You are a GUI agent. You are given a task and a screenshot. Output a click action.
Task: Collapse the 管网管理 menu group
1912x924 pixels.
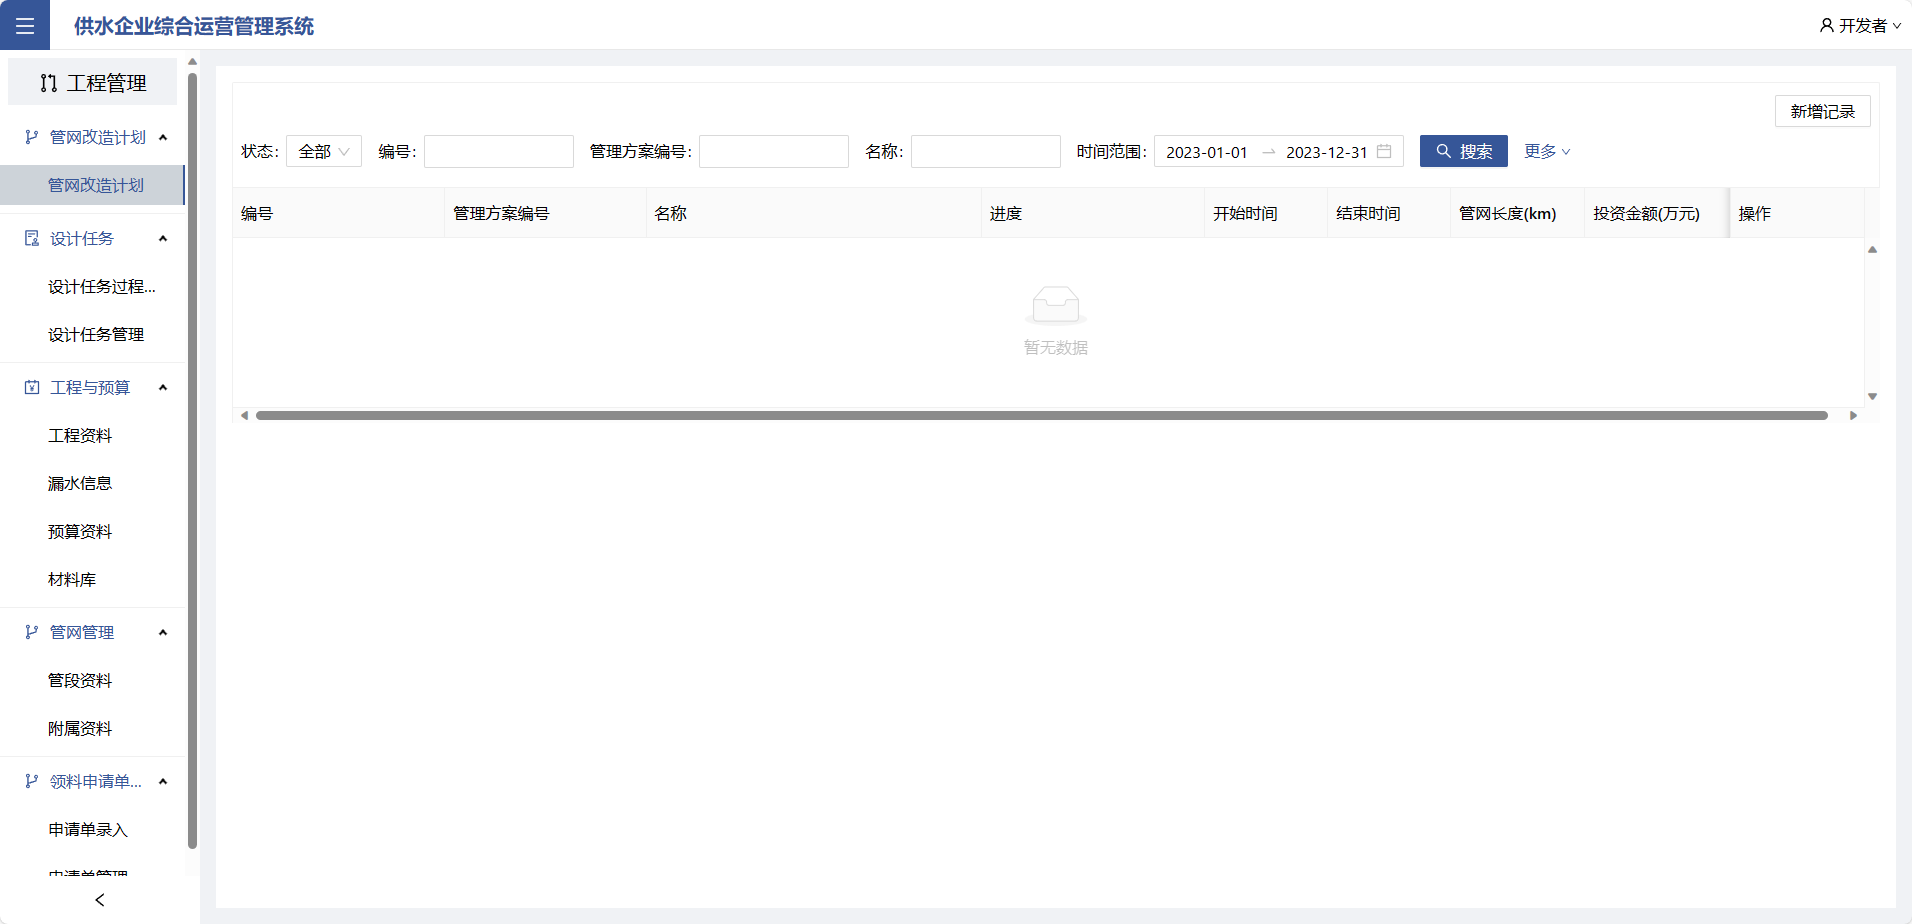pyautogui.click(x=163, y=632)
